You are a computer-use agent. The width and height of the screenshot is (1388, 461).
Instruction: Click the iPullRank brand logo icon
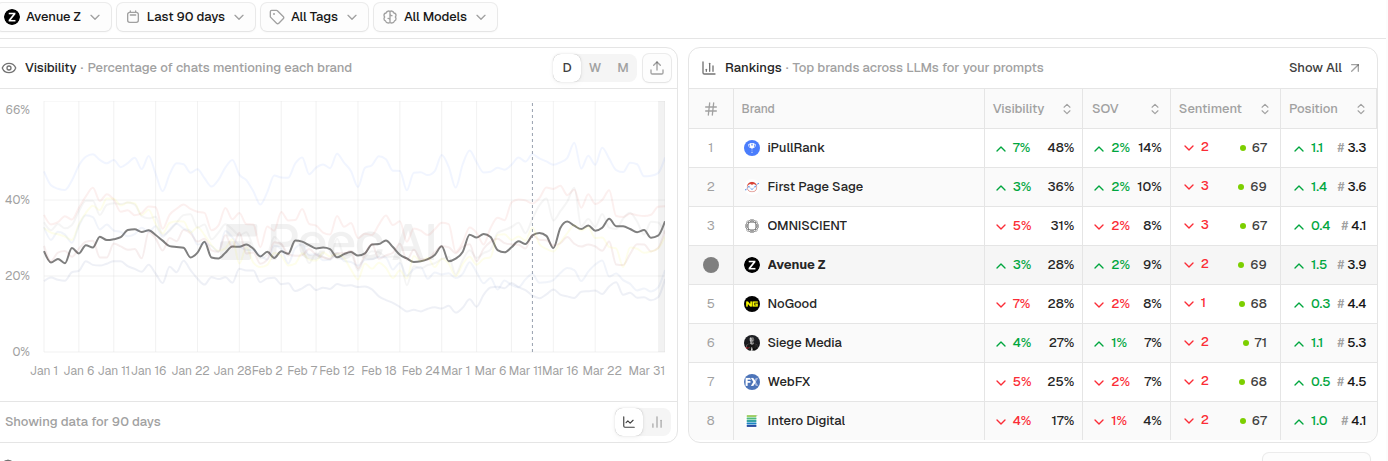pyautogui.click(x=752, y=148)
